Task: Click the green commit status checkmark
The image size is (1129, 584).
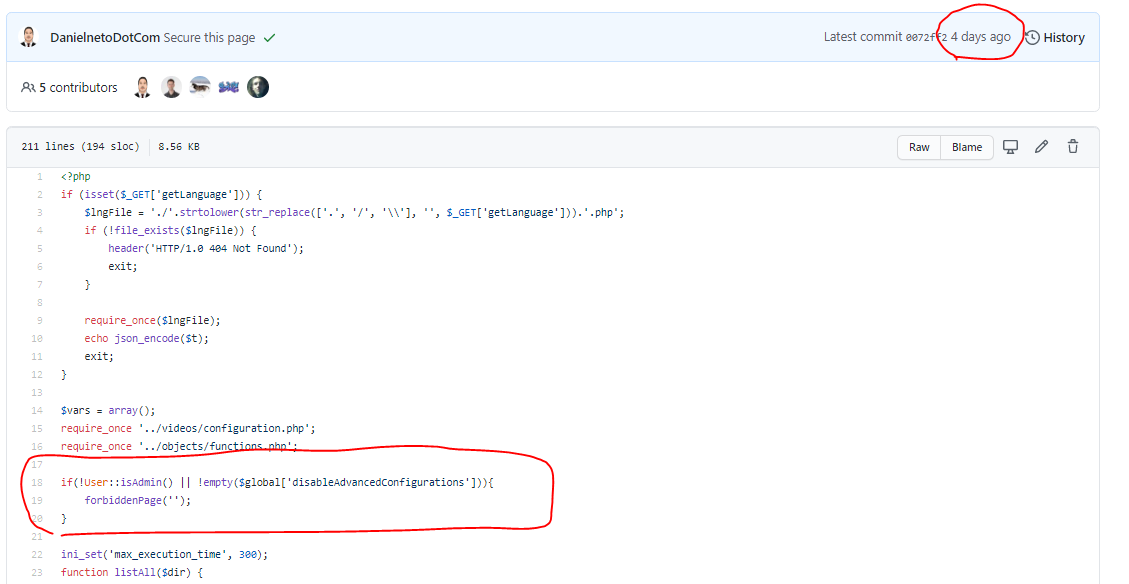Action: coord(269,37)
